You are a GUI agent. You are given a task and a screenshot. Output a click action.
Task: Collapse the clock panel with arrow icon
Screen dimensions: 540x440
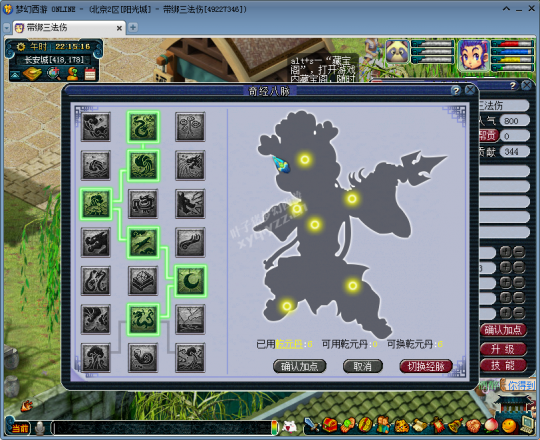tap(15, 74)
